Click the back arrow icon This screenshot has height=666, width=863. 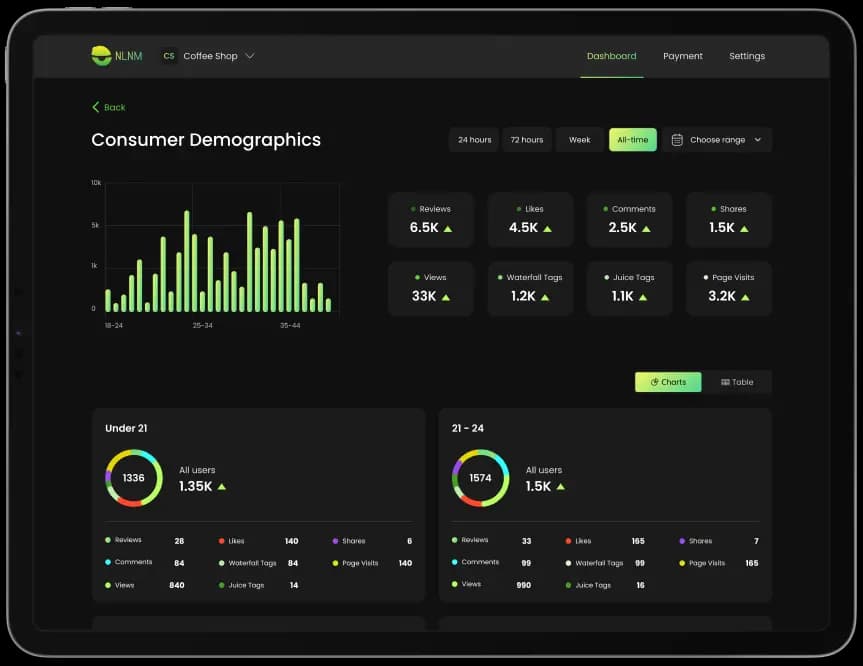coord(96,107)
